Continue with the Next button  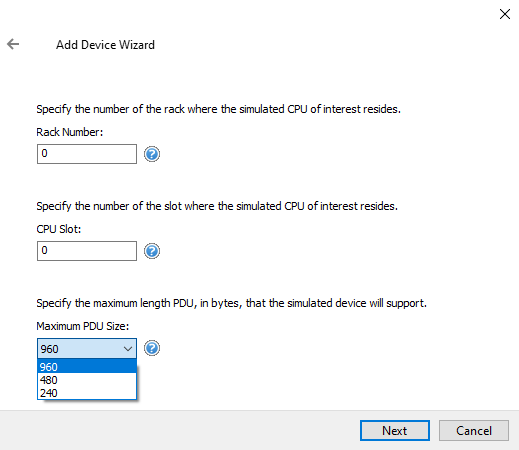point(395,430)
